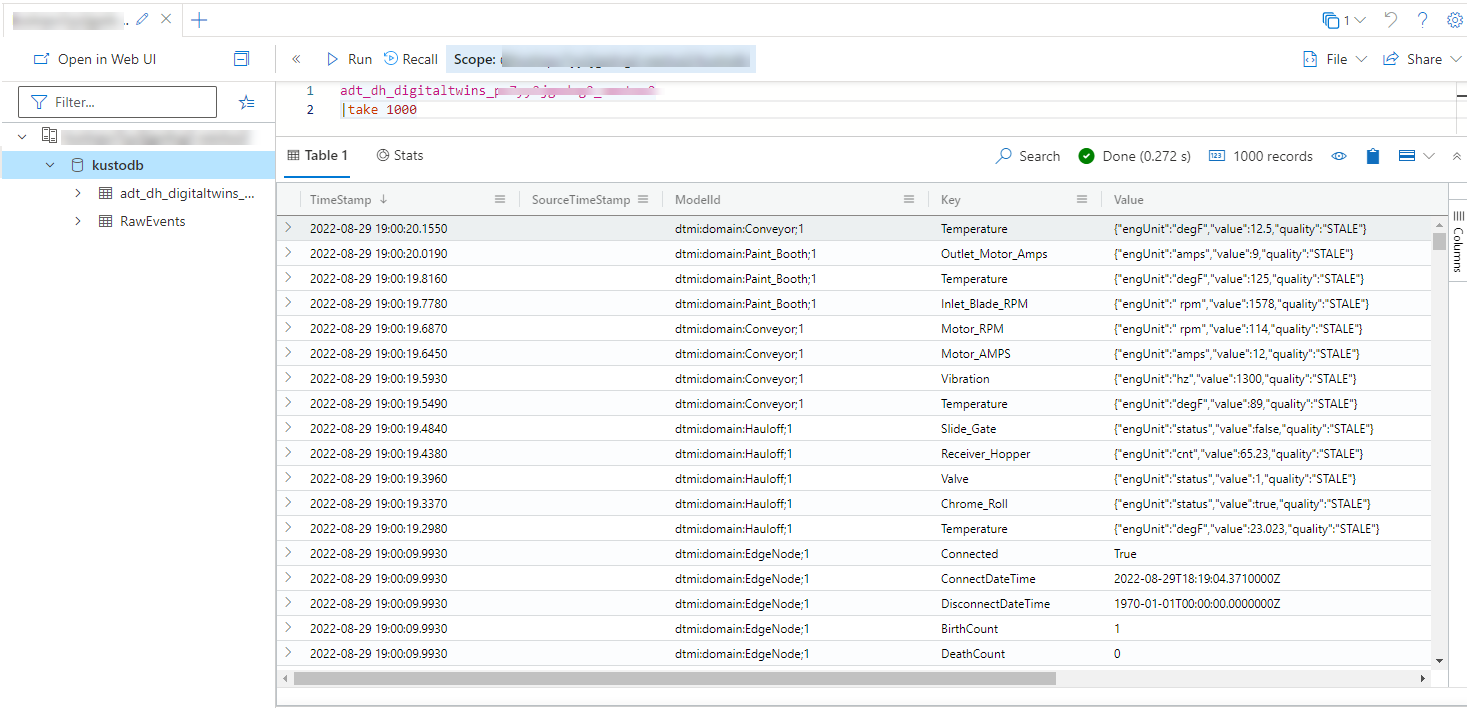1467x708 pixels.
Task: Click the Filter input field
Action: tap(128, 102)
